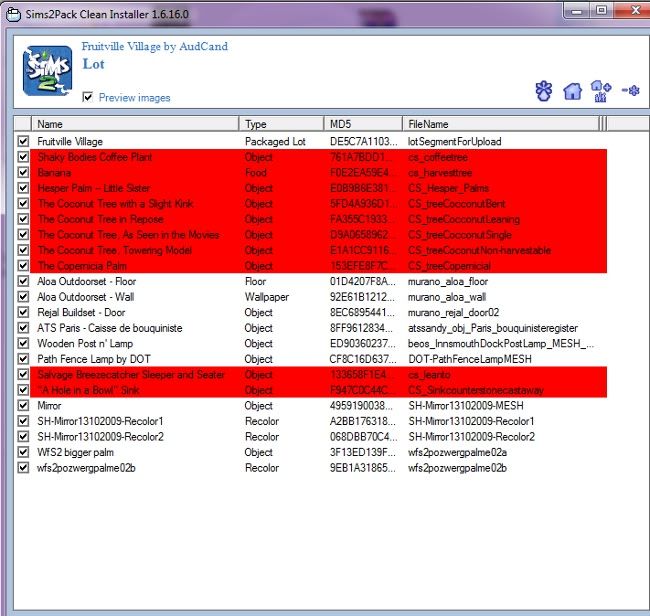Screen dimensions: 650x616
Task: Click MD5 value DE5C7A1103...
Action: click(363, 142)
